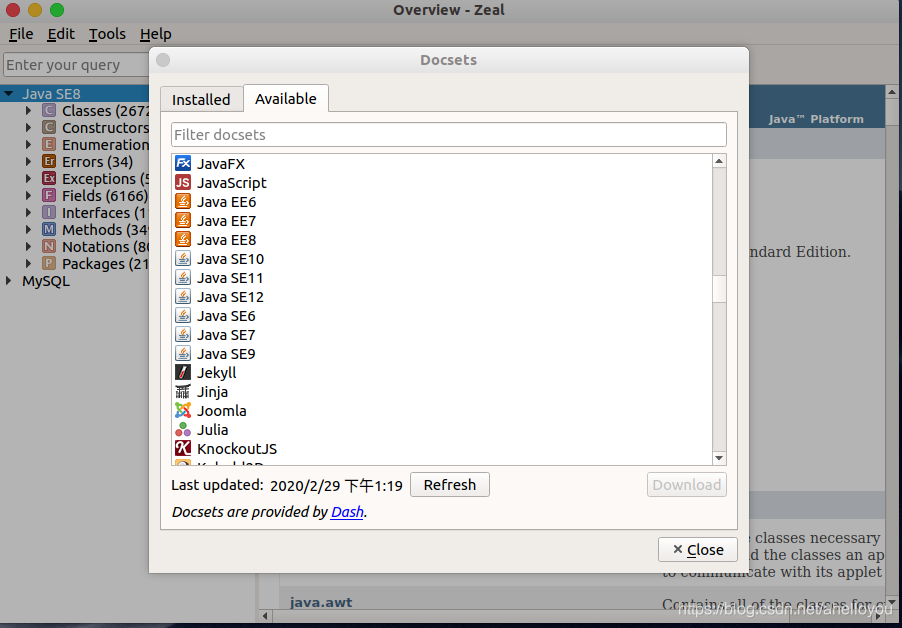Click the Joomla docset icon
This screenshot has width=902, height=628.
183,410
